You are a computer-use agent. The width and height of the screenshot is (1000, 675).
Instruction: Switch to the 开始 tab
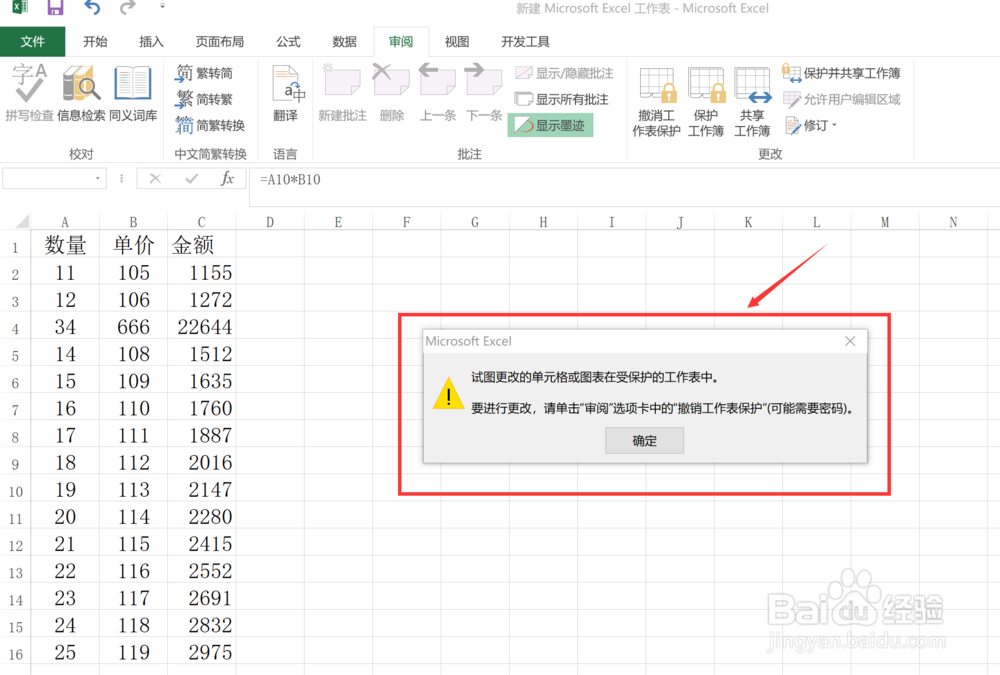(x=95, y=41)
